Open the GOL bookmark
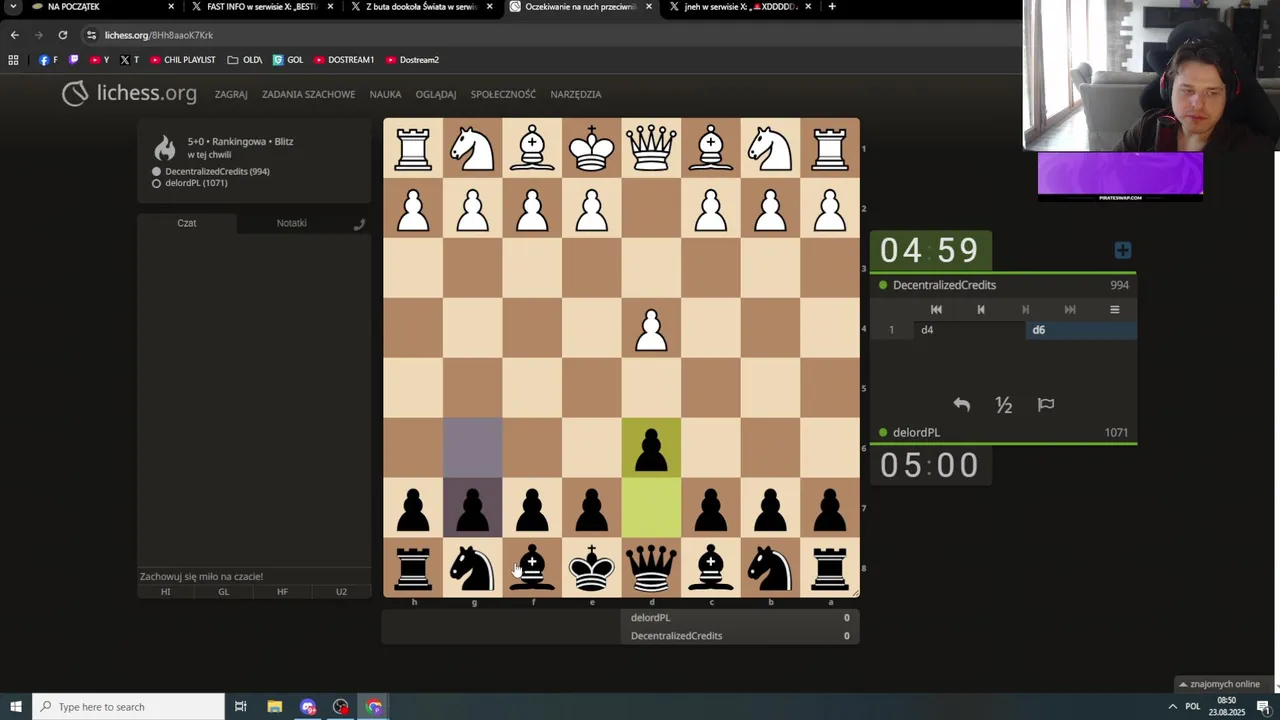The width and height of the screenshot is (1280, 720). pyautogui.click(x=288, y=60)
